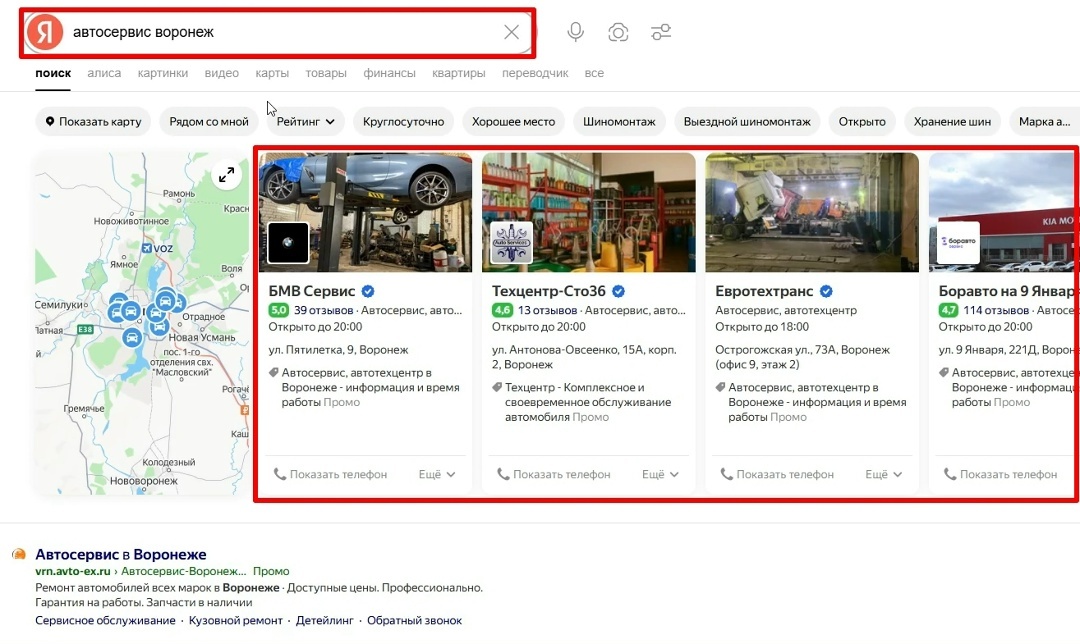Show phone number for БМВ Сервис

[x=331, y=474]
